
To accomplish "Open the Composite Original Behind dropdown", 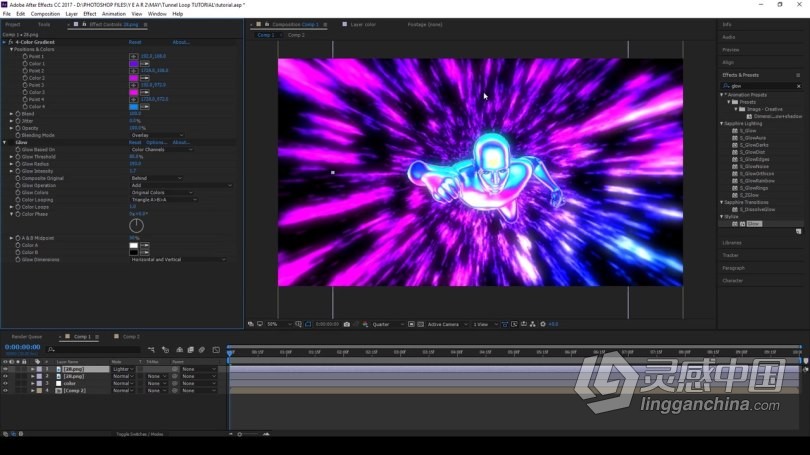I will click(x=156, y=178).
